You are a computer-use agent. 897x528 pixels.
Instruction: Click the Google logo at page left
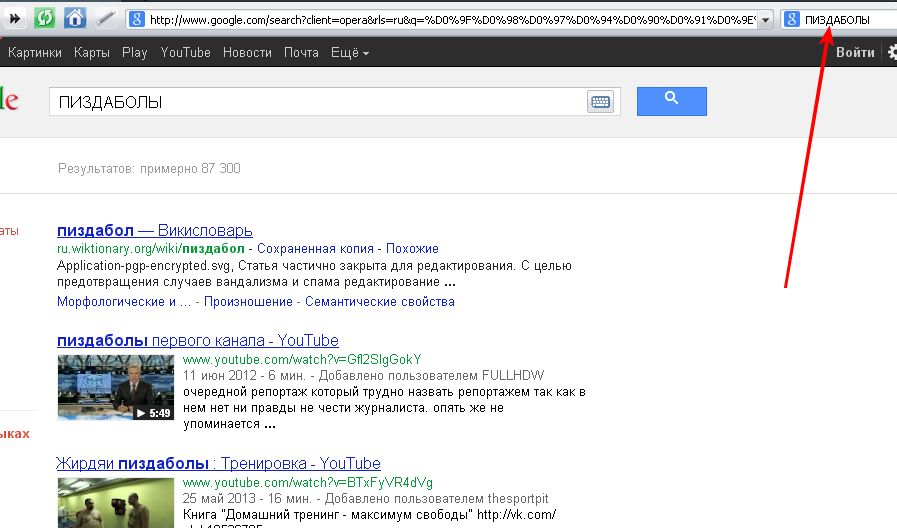pos(9,100)
